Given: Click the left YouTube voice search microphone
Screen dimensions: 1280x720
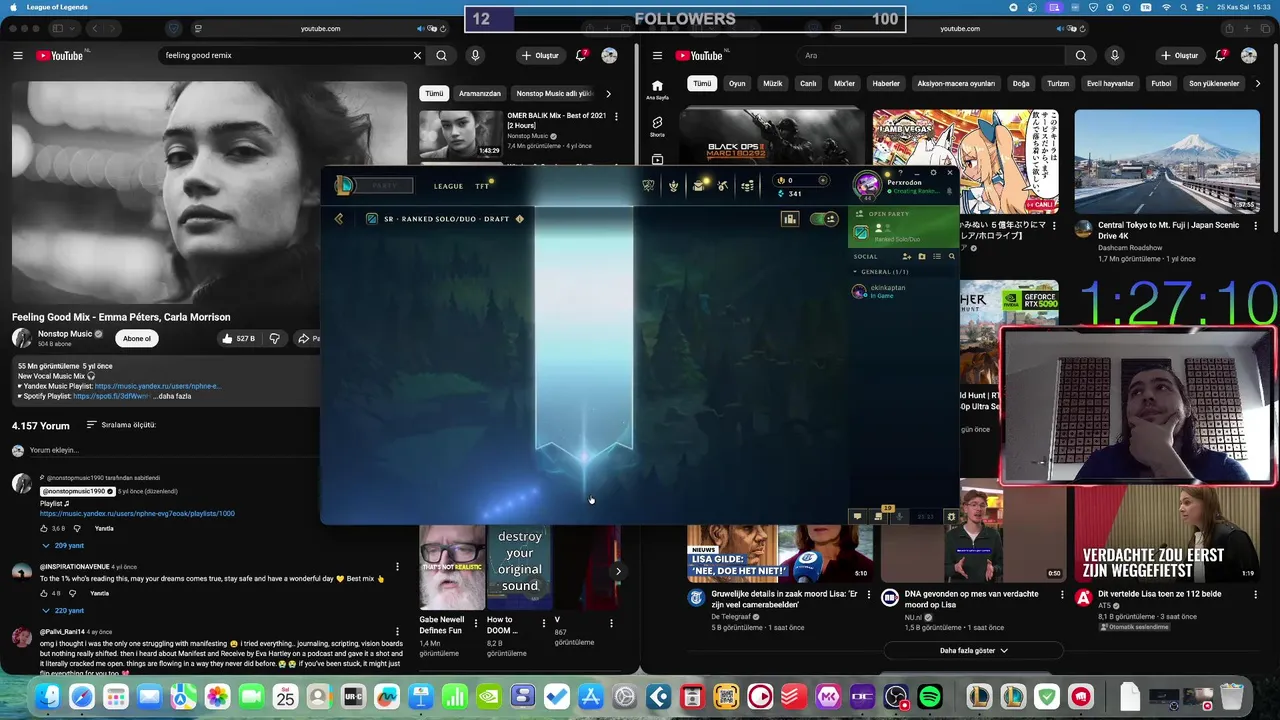Looking at the screenshot, I should tap(475, 56).
